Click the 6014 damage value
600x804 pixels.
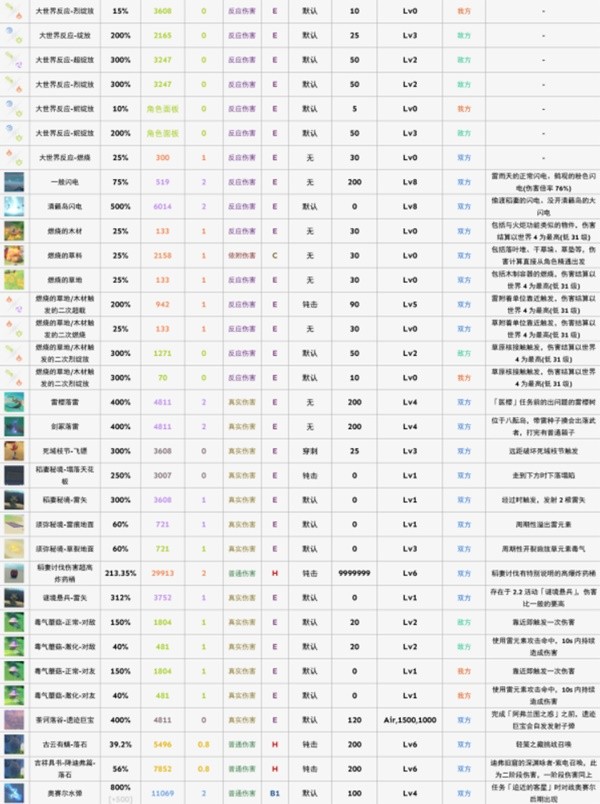163,206
